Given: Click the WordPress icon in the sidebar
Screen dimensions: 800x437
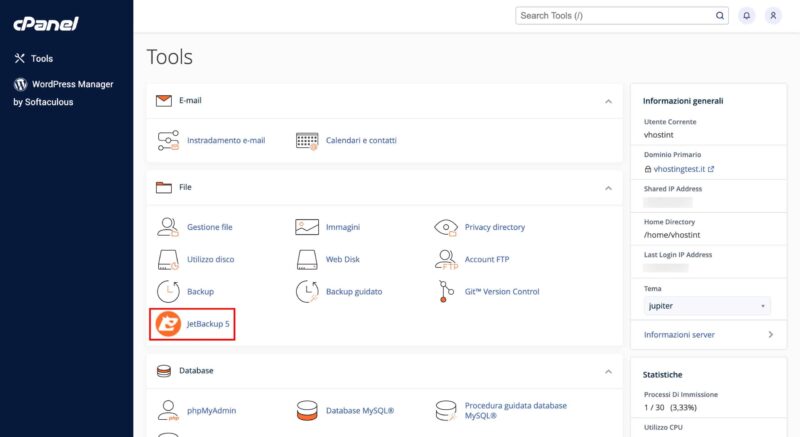Looking at the screenshot, I should tap(20, 84).
